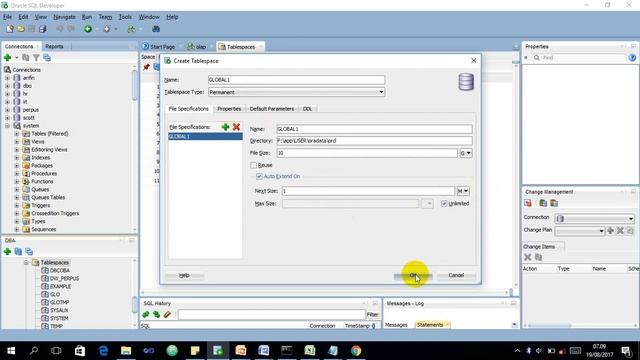Click the Windows Start button
The height and width of the screenshot is (360, 640).
11,351
